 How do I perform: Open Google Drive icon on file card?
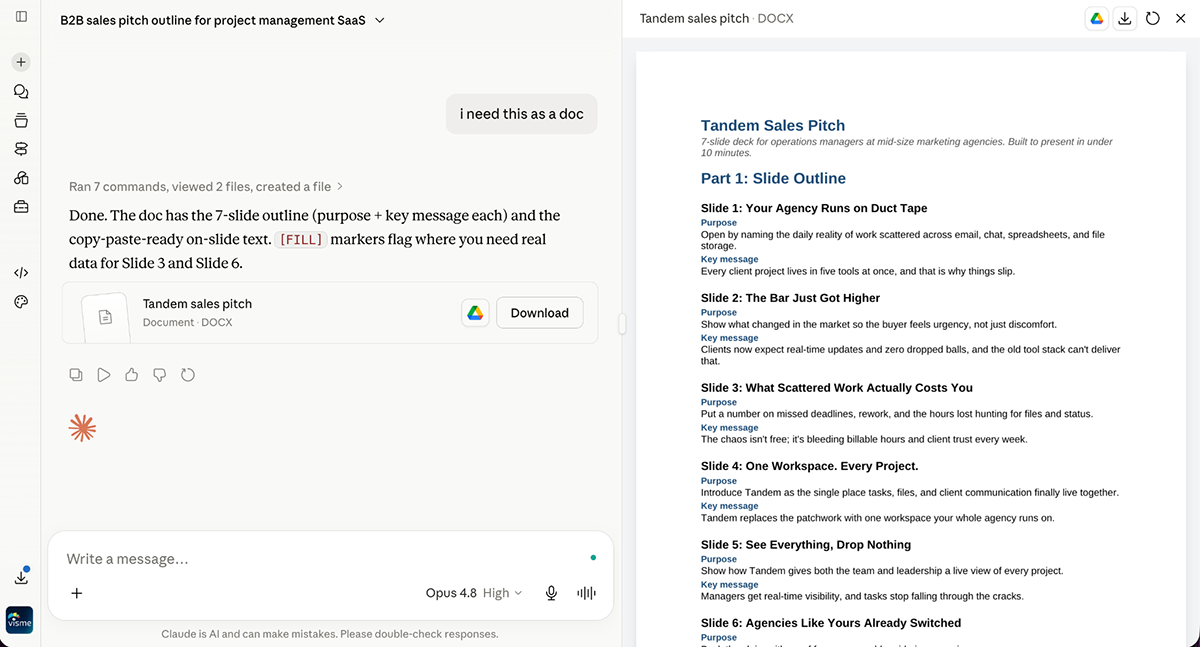[475, 313]
